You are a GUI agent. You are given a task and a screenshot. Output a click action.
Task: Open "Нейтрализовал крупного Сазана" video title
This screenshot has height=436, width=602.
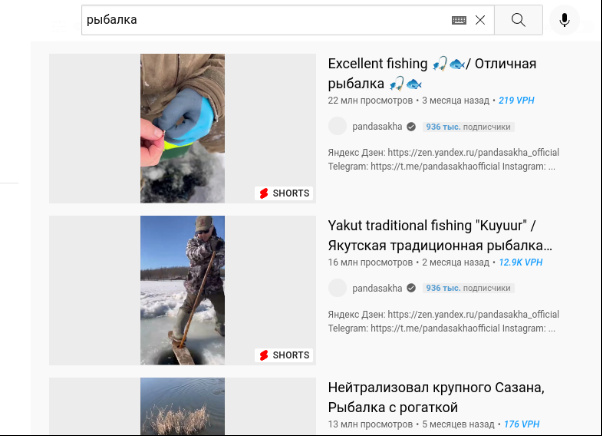click(434, 397)
